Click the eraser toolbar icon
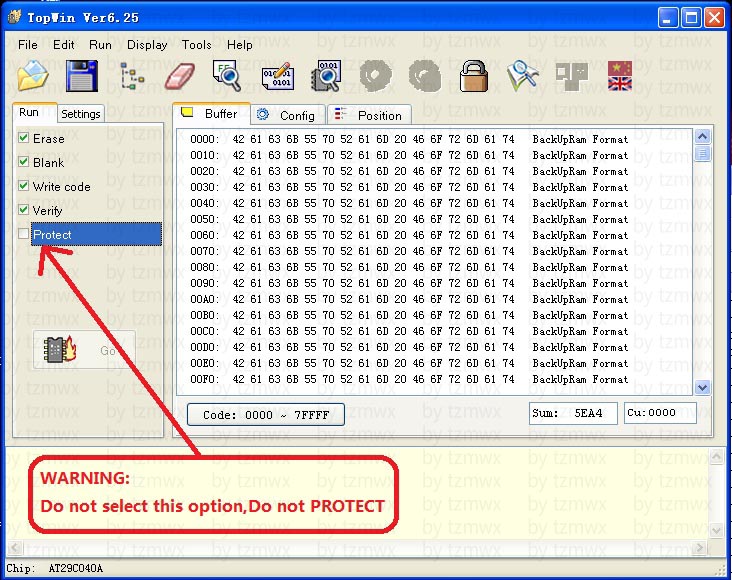732x580 pixels. tap(180, 76)
